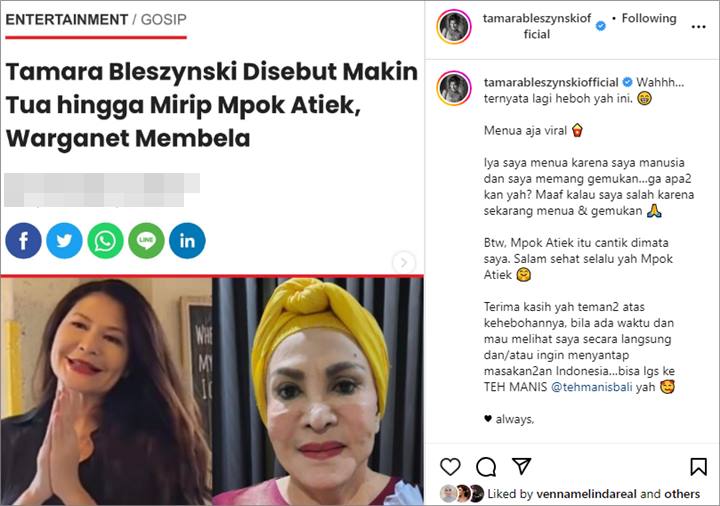This screenshot has width=720, height=506.
Task: Open the ENTERTAINMENT category
Action: 67,20
